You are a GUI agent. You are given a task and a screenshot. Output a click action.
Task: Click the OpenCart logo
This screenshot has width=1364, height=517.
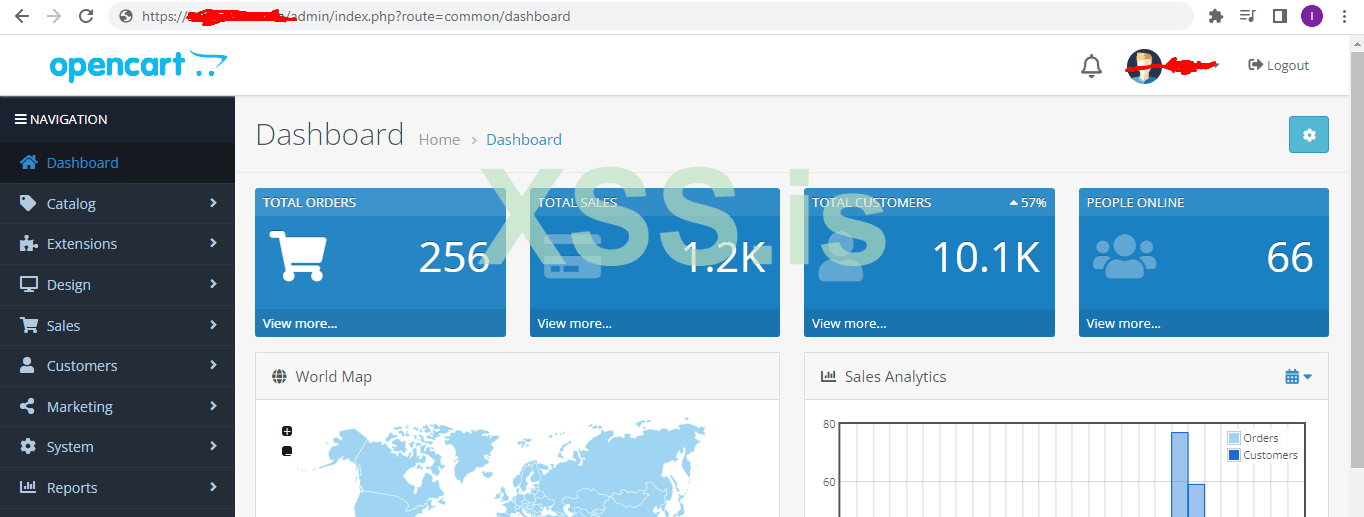(138, 66)
